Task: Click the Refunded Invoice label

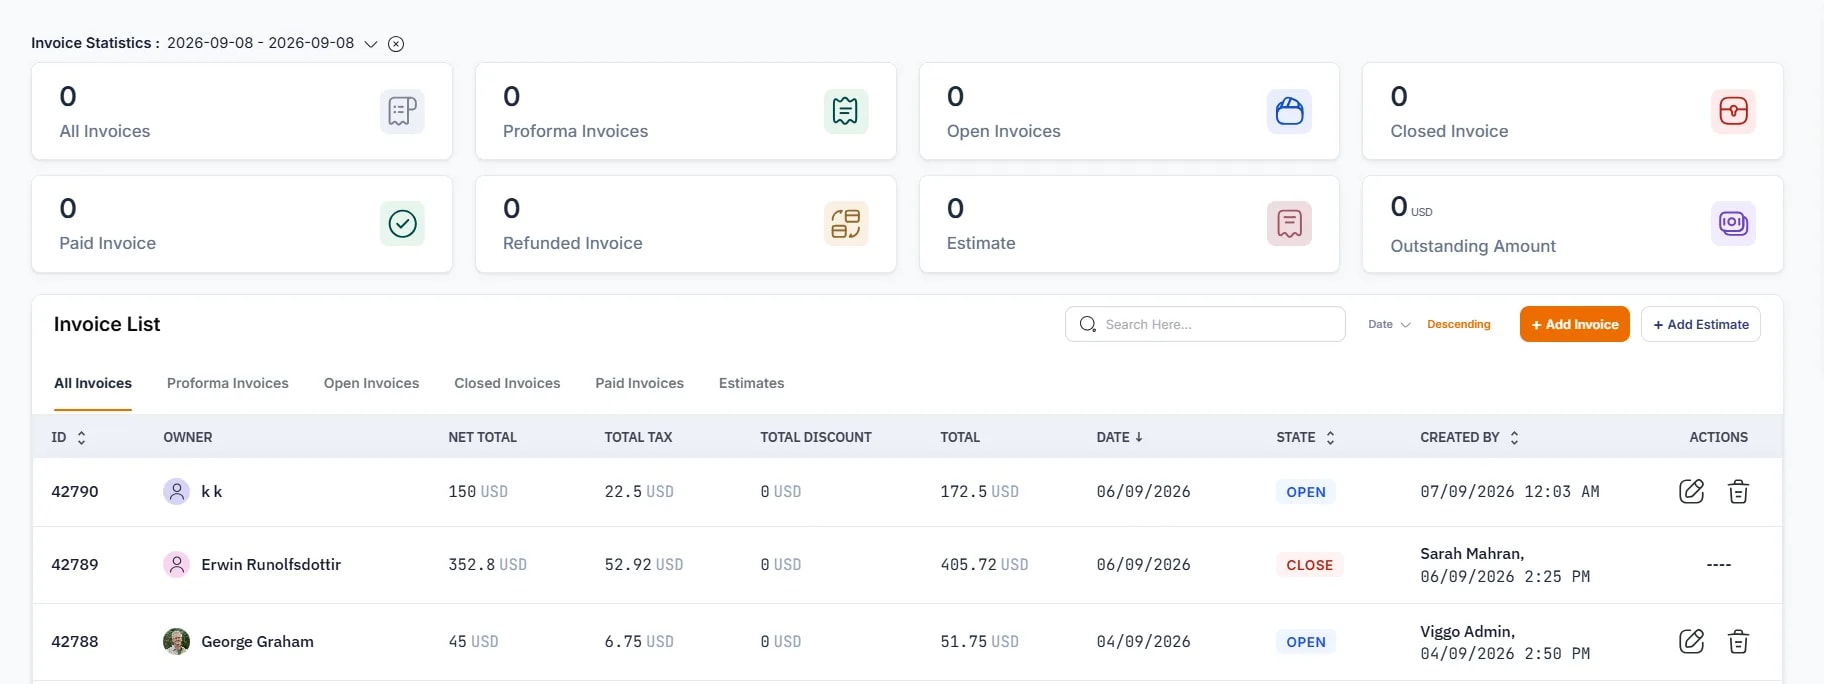Action: click(572, 243)
